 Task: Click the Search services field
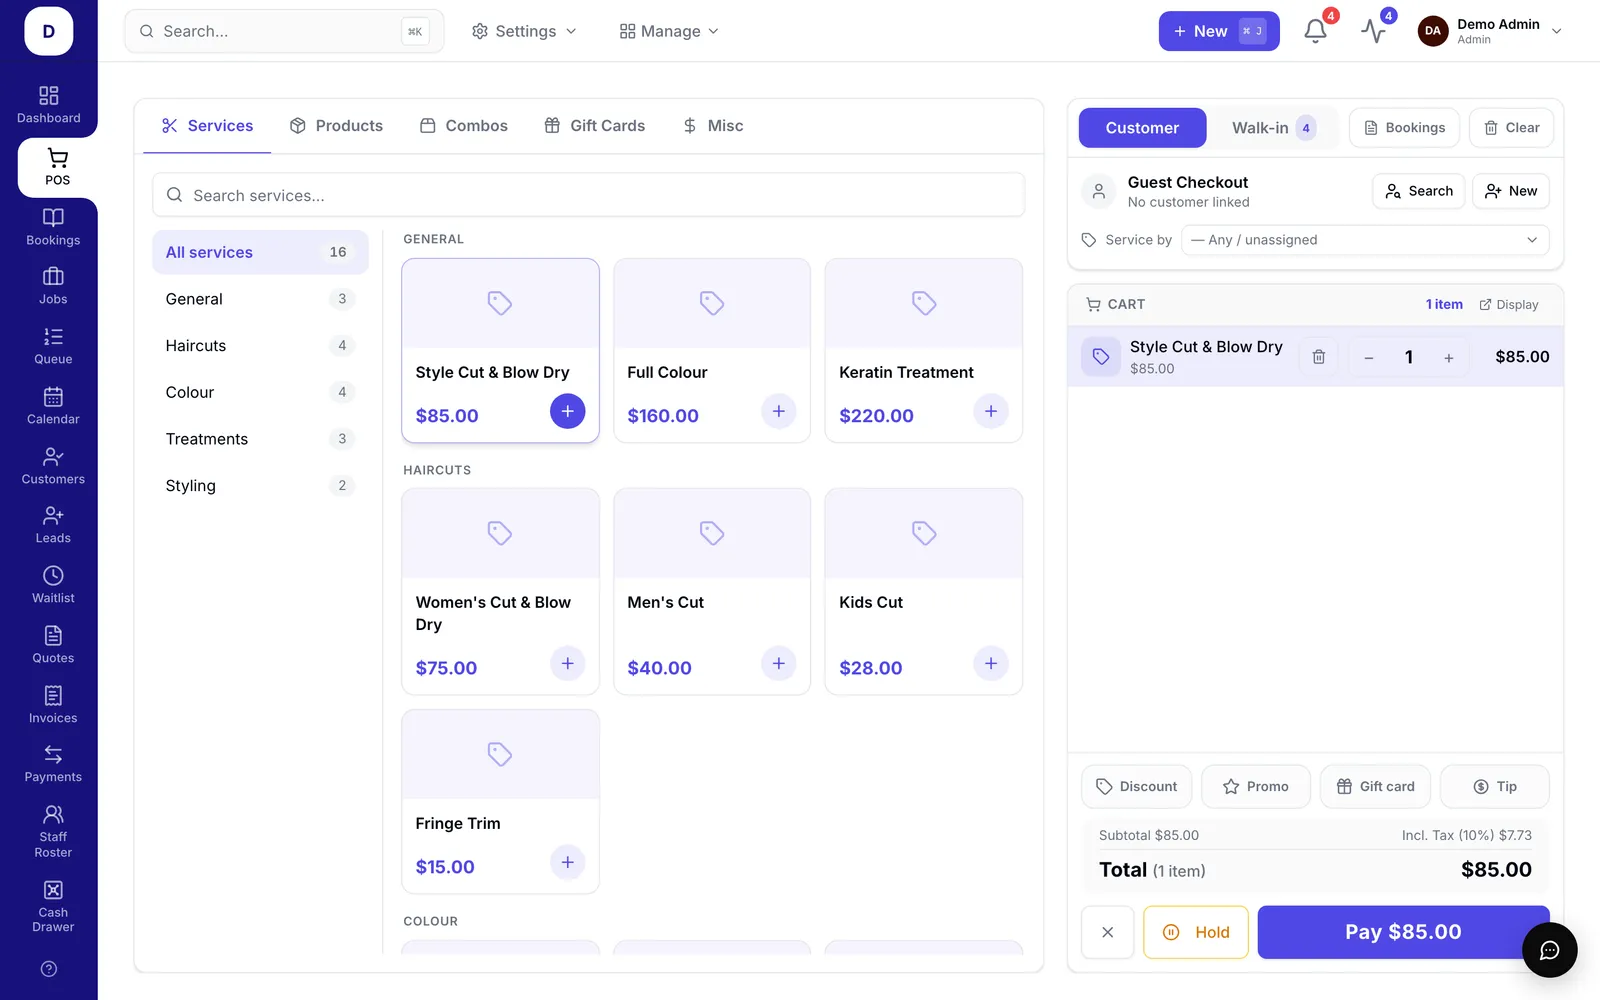click(588, 195)
